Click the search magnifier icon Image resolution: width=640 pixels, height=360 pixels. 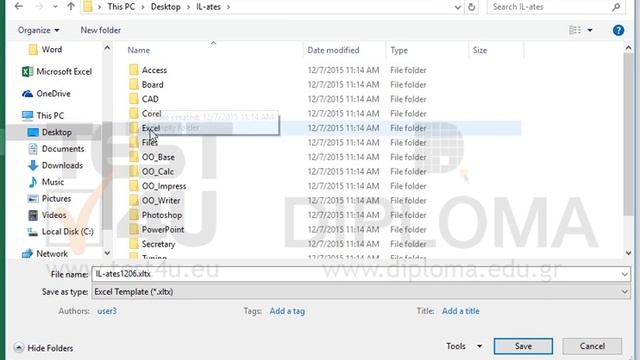point(616,7)
